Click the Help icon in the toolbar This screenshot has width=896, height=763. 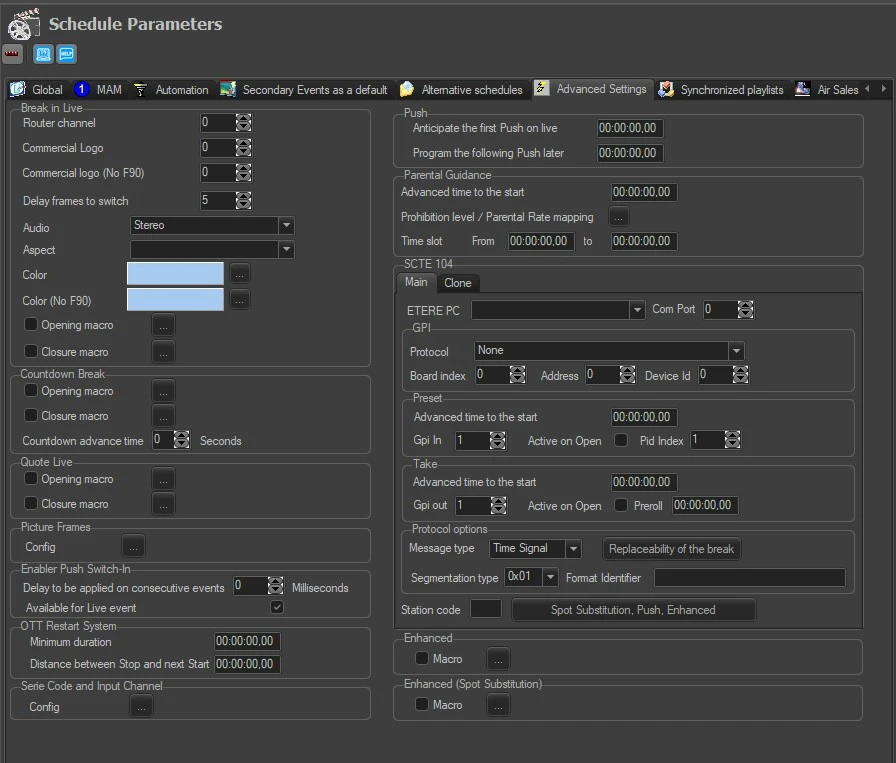[67, 54]
